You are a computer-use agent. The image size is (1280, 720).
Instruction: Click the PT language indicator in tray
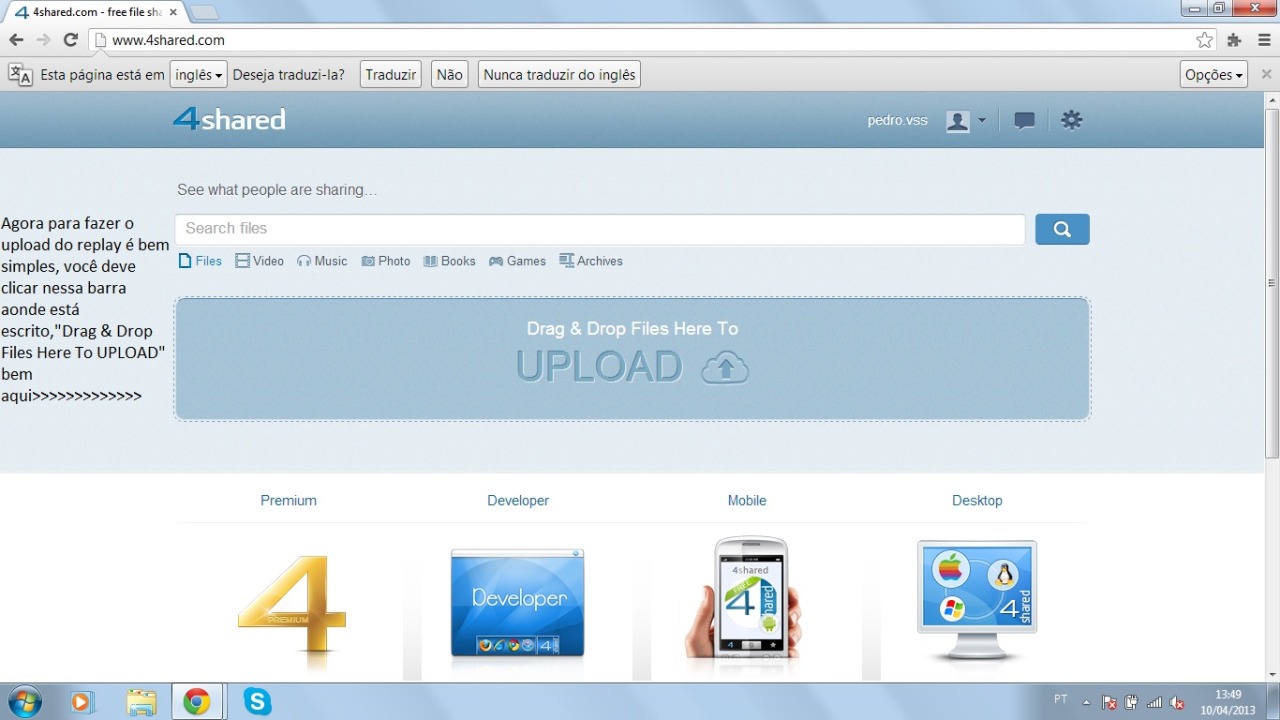click(x=1060, y=699)
